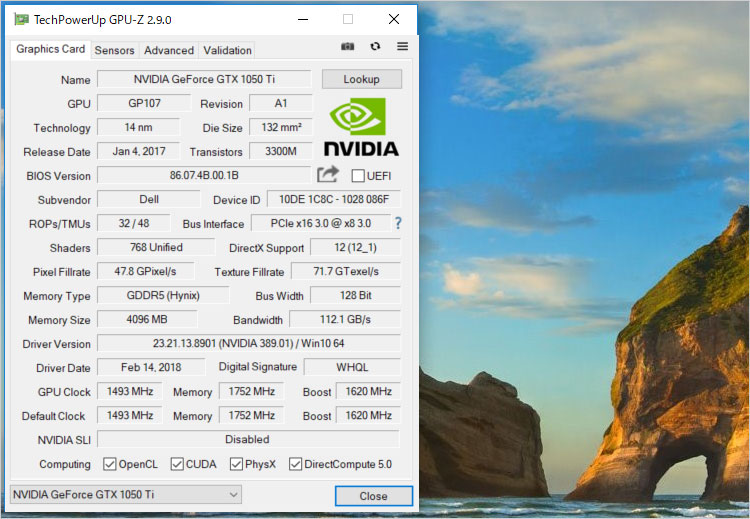Click the Shaders field 768 Unified
This screenshot has height=519, width=750.
coord(156,247)
